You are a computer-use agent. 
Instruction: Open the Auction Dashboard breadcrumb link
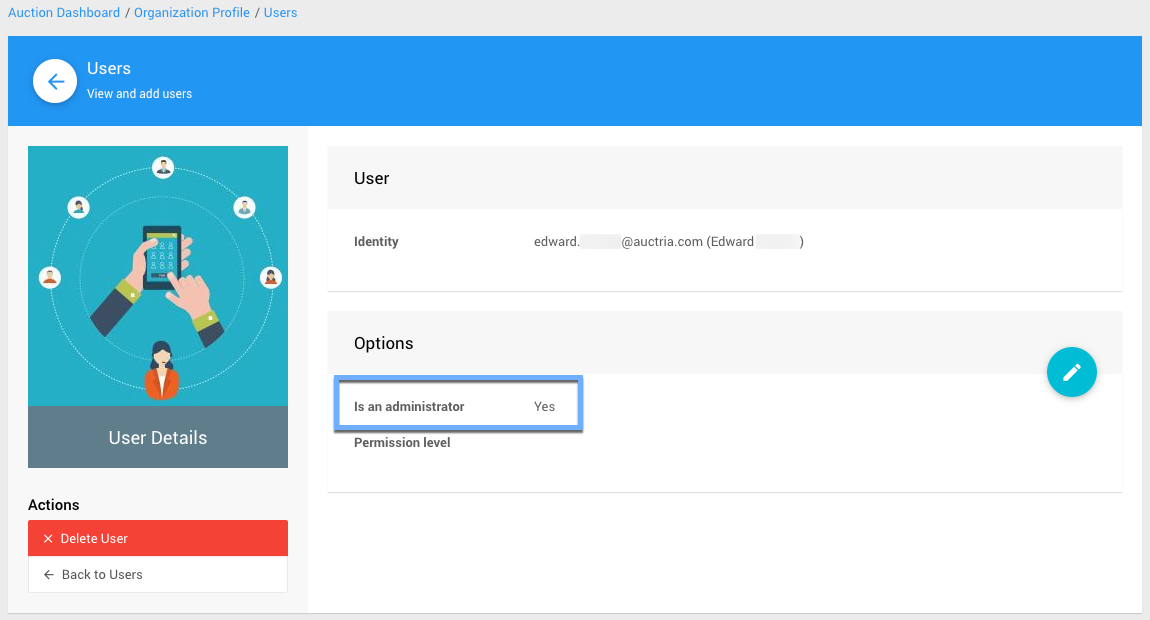click(64, 13)
